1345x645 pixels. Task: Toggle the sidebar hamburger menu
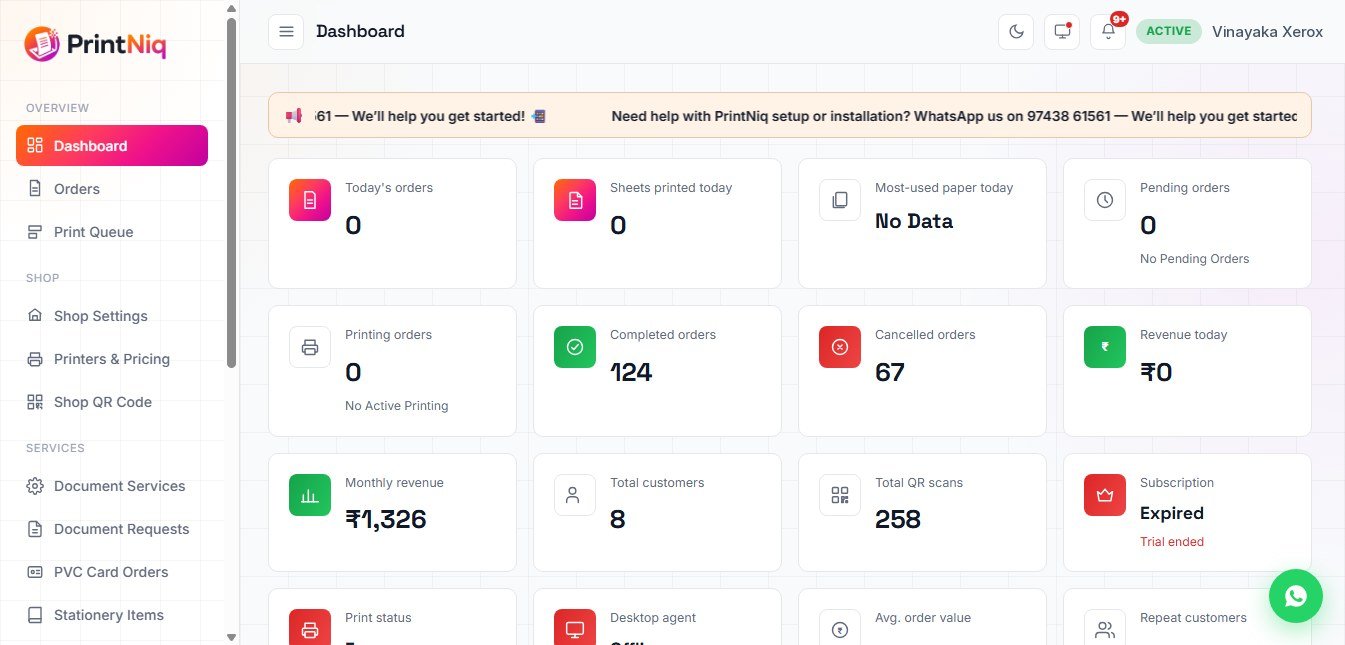coord(286,32)
